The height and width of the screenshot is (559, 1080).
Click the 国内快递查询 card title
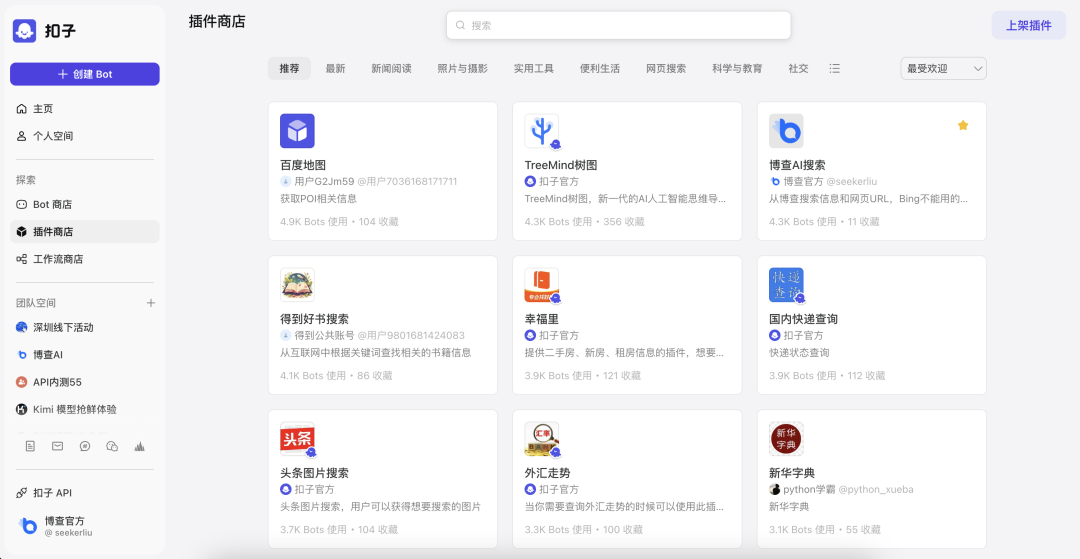tap(803, 319)
